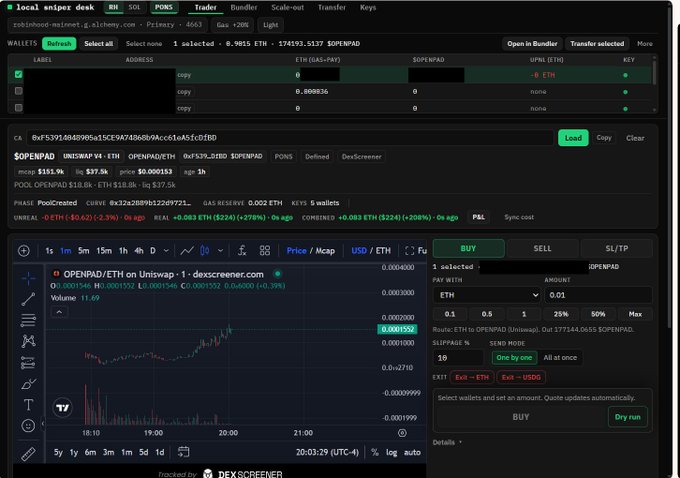Expand the drawing toolbar side arrow
Image resolution: width=680 pixels, height=478 pixels.
pos(42,423)
